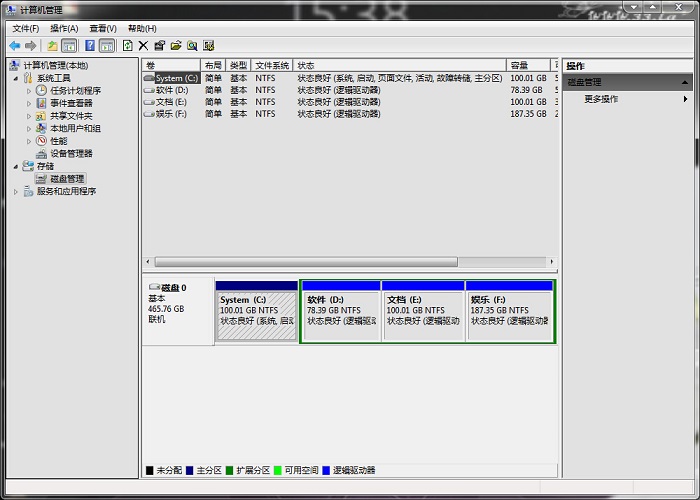Image resolution: width=700 pixels, height=500 pixels.
Task: Open 更多操作 in the actions pane
Action: [601, 99]
